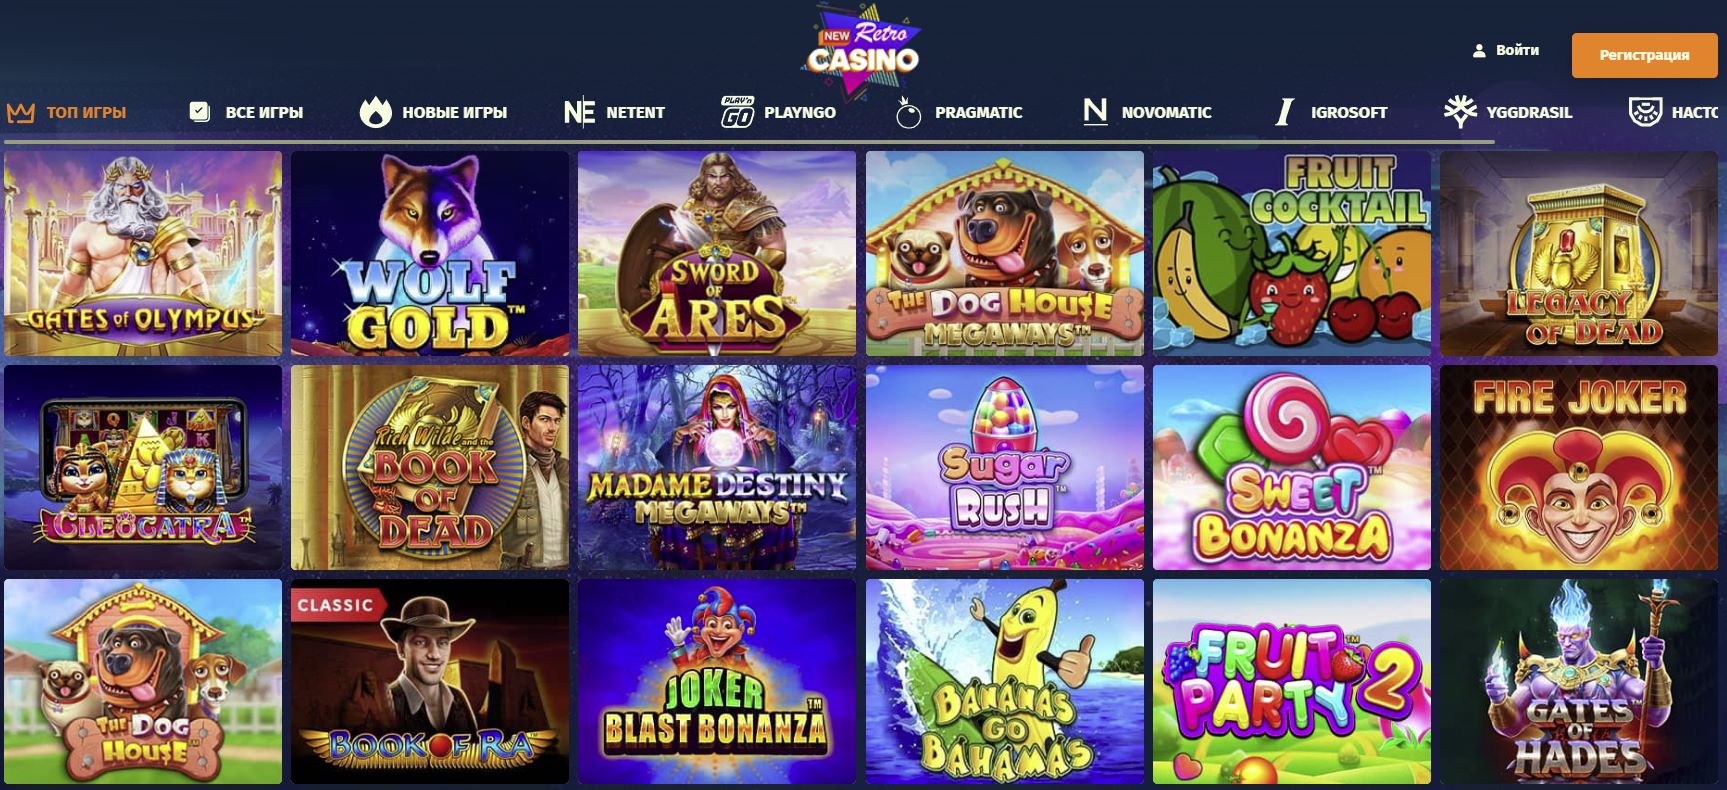1727x790 pixels.
Task: Open the Retro Casino home logo
Action: pyautogui.click(x=862, y=50)
